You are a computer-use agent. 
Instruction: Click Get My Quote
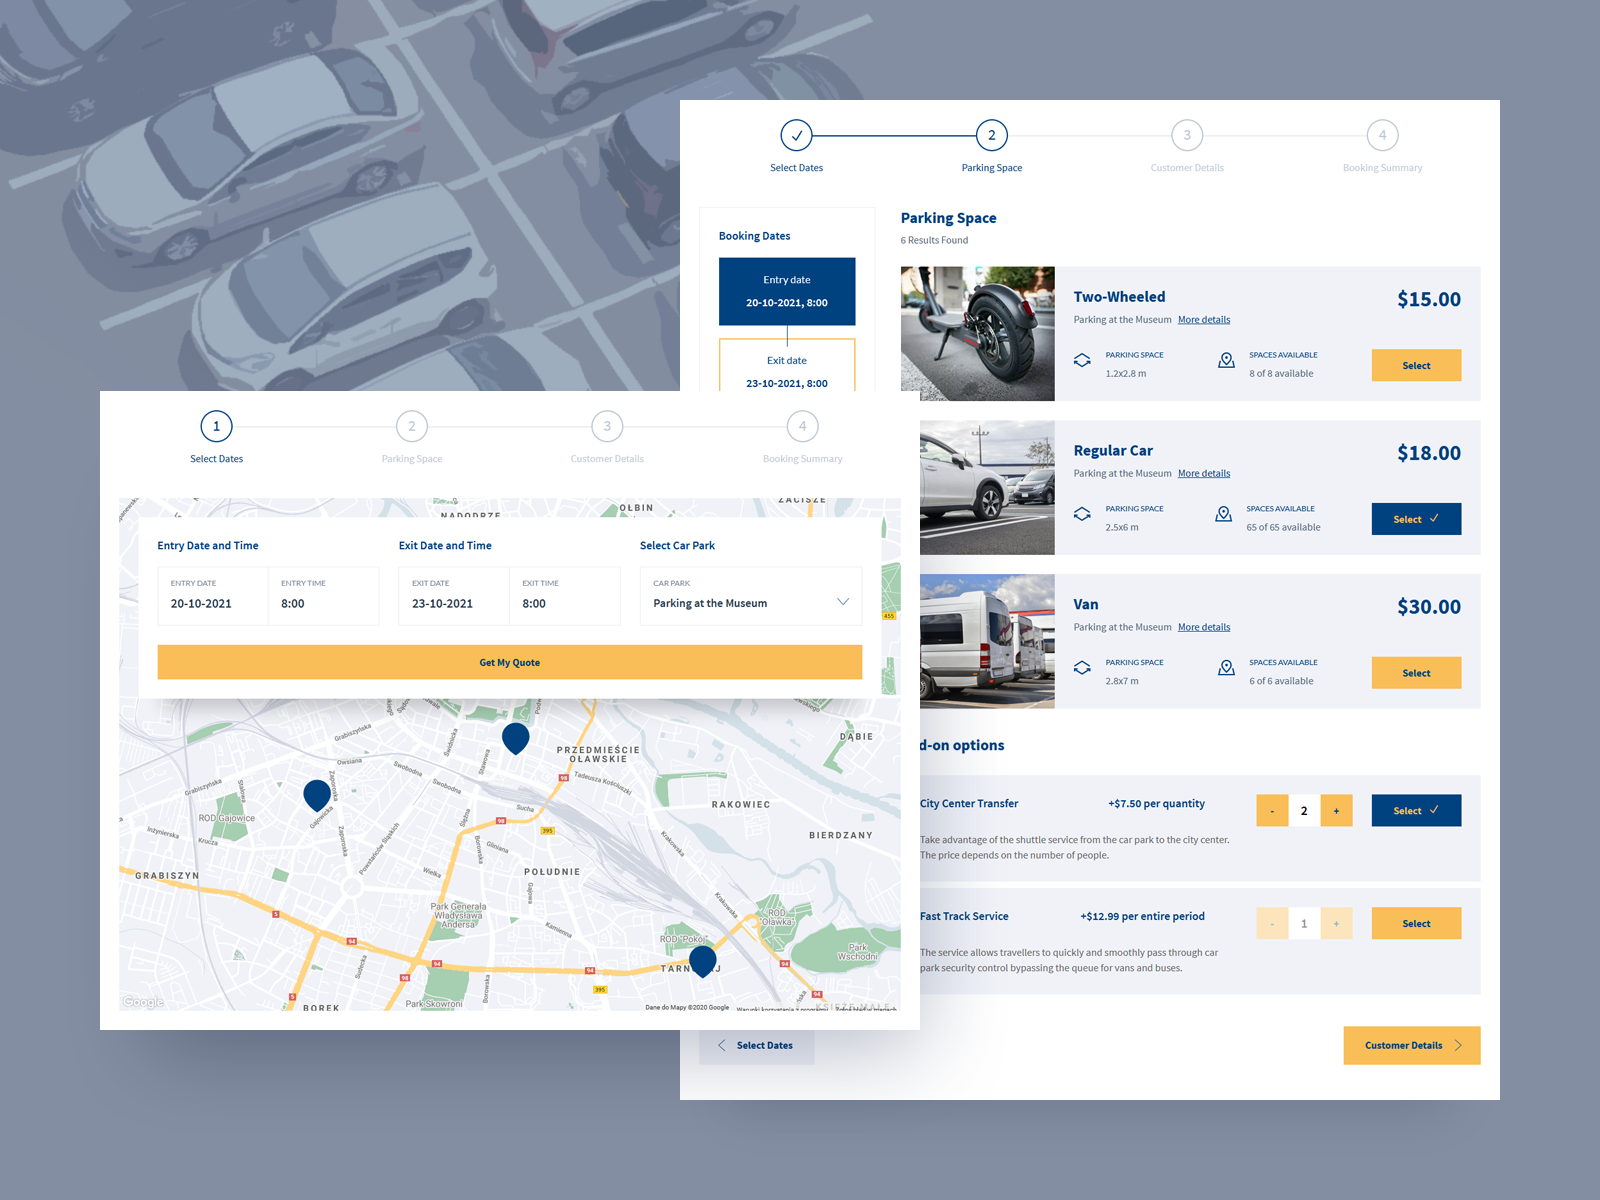tap(509, 662)
